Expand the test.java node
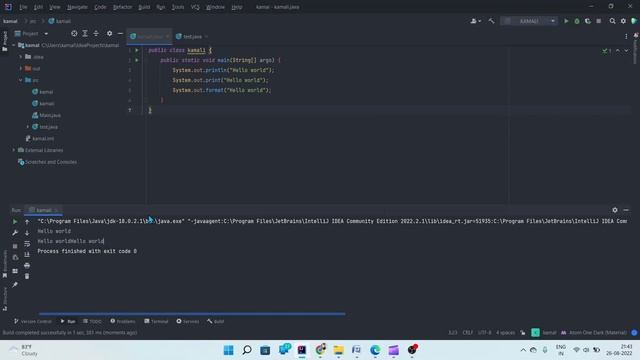This screenshot has height=360, width=640. point(28,127)
